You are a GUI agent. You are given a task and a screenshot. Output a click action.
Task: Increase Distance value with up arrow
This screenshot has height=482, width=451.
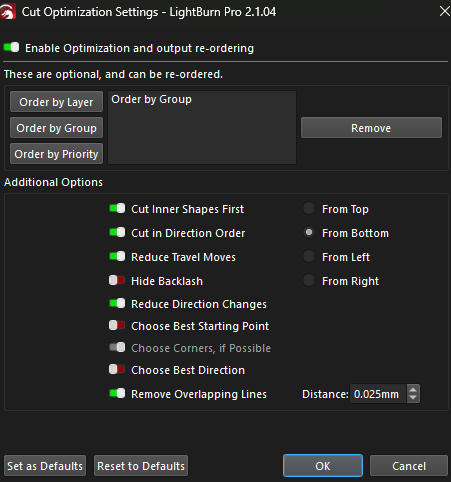[413, 390]
